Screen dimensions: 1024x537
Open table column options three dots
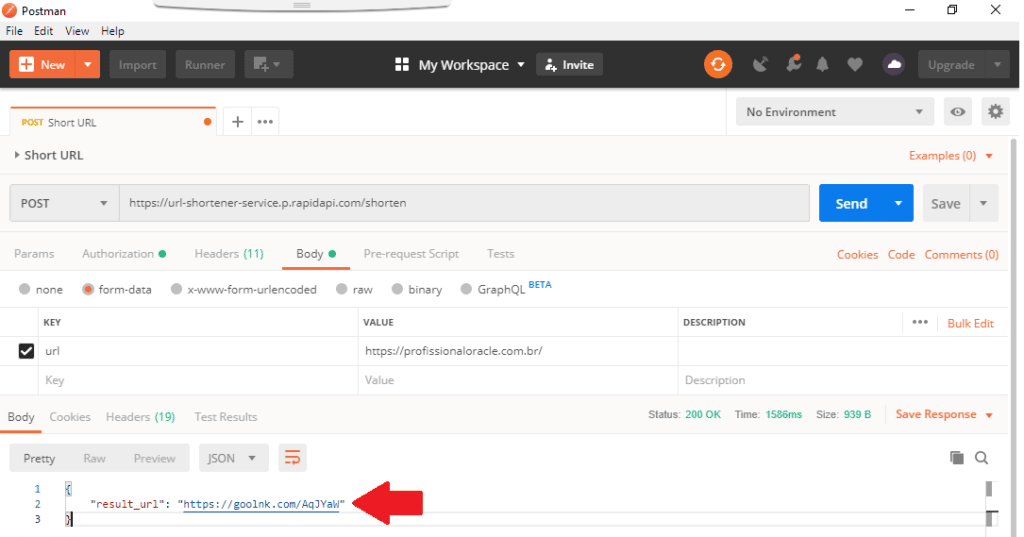[920, 322]
